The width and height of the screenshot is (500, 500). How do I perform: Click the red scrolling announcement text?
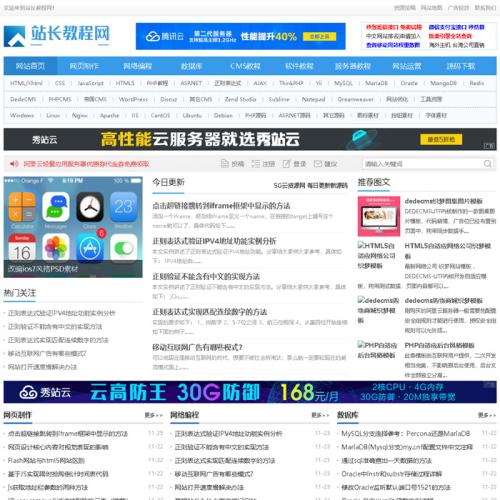[86, 164]
